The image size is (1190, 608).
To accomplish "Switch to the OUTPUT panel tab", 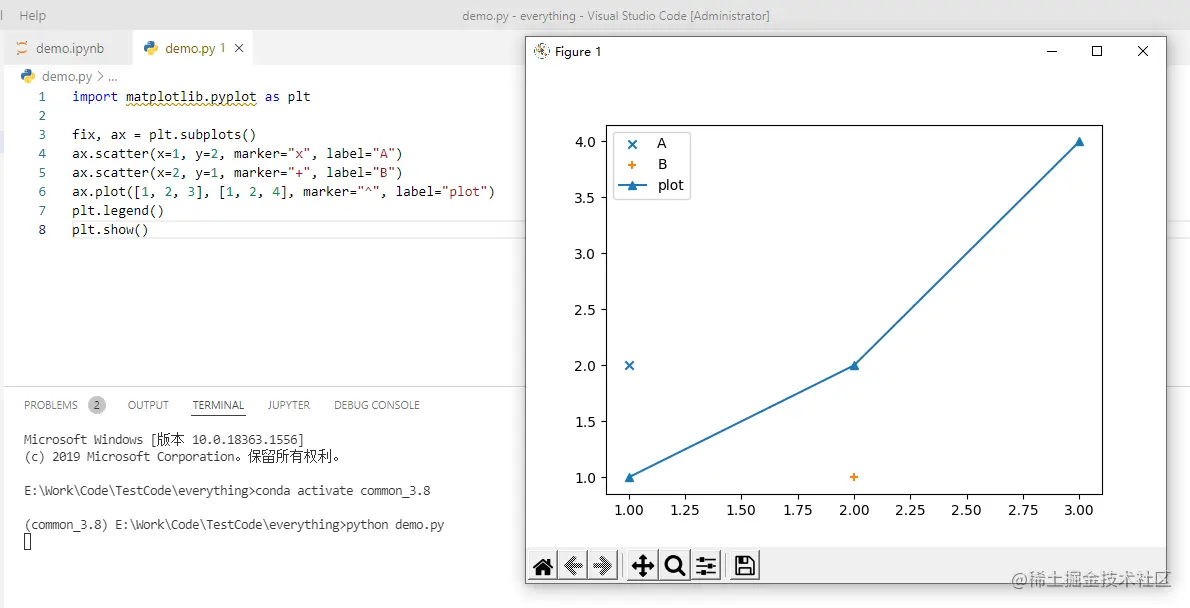I will (148, 405).
